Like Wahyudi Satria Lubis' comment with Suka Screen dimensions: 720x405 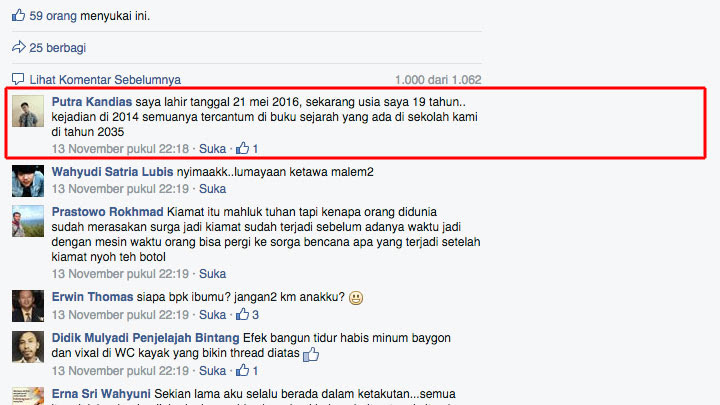[212, 189]
